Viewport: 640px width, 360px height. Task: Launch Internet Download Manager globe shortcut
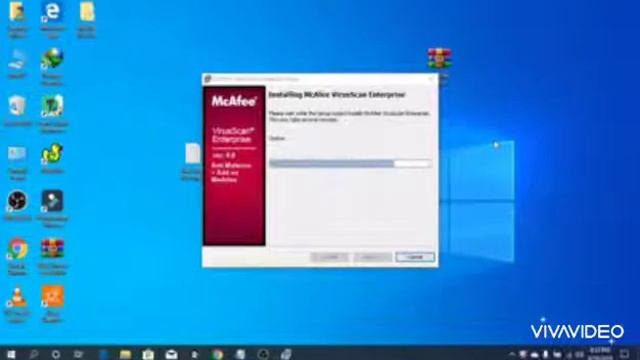point(52,65)
